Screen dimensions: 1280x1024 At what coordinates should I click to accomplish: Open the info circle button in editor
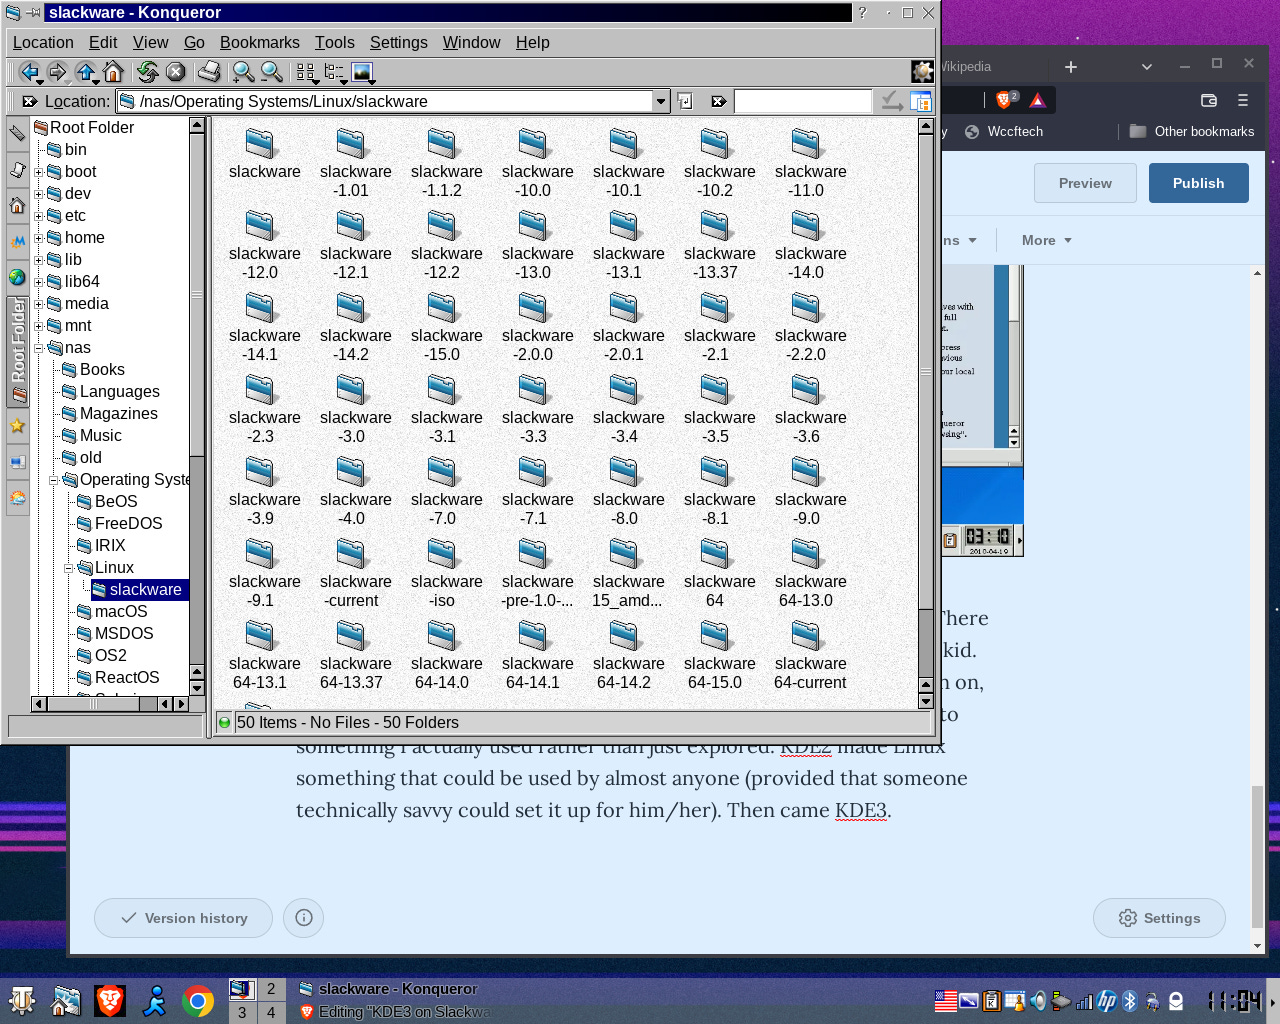[304, 918]
